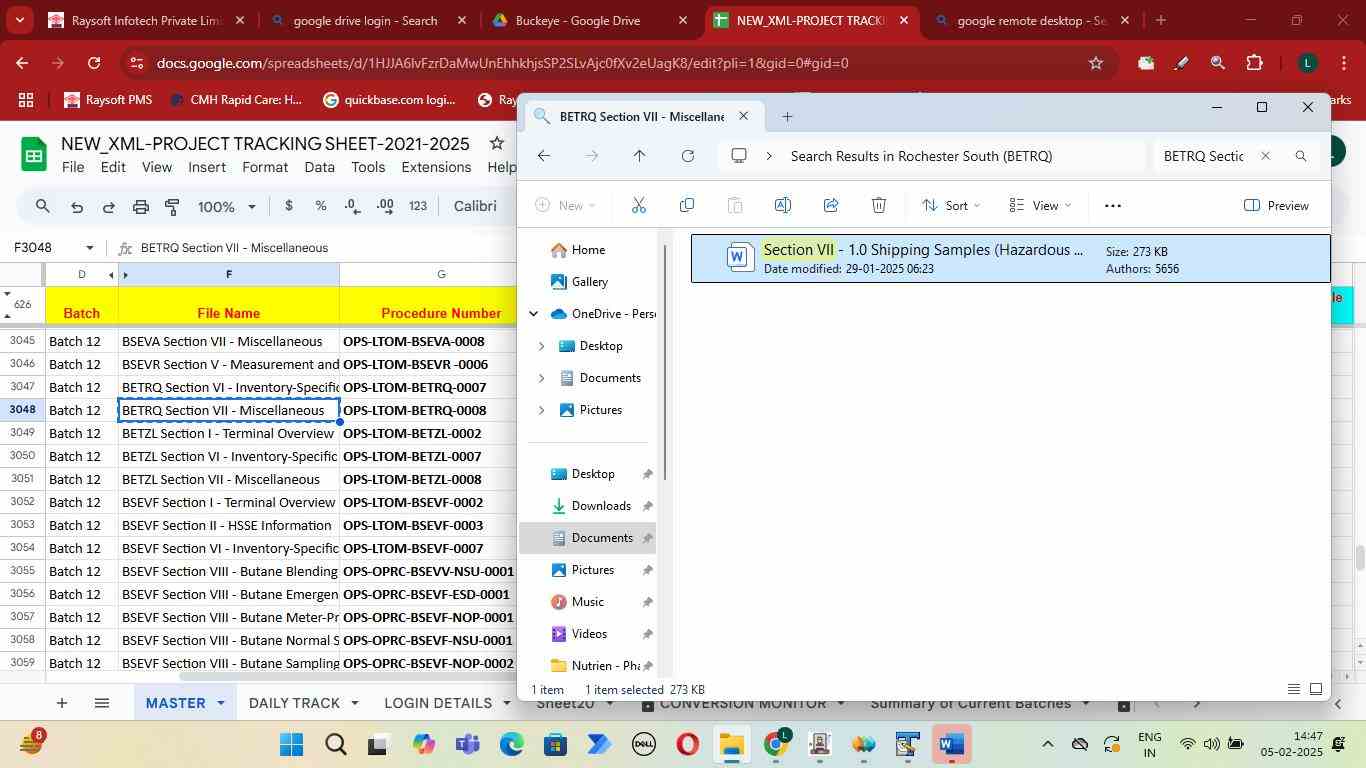
Task: Click the Cut icon in File Explorer toolbar
Action: click(638, 205)
